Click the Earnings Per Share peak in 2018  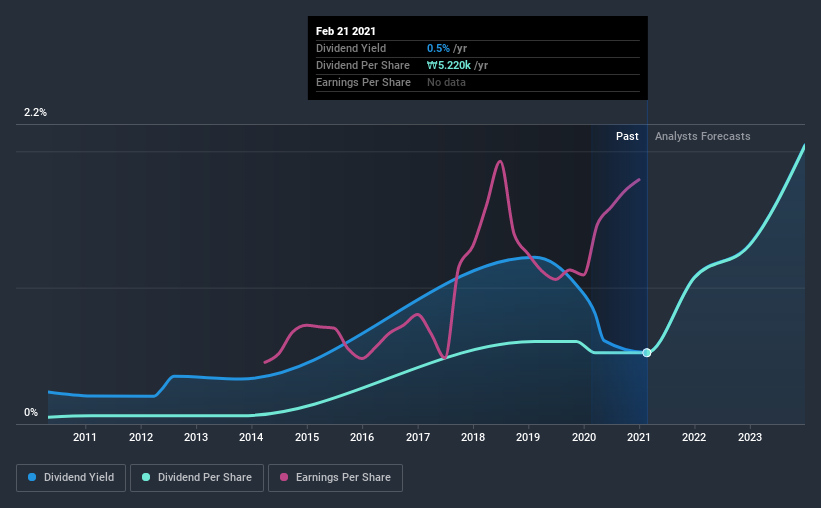pos(500,161)
